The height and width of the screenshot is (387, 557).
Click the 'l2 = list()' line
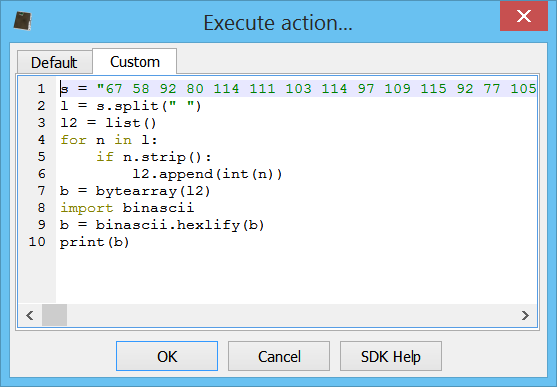click(x=108, y=123)
